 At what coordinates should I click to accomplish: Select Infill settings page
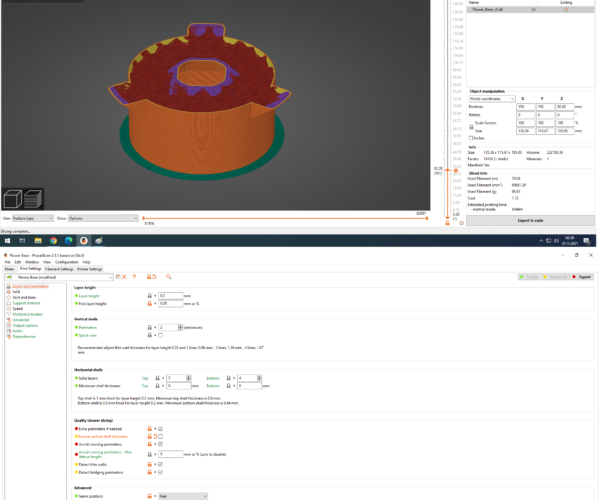pos(16,292)
